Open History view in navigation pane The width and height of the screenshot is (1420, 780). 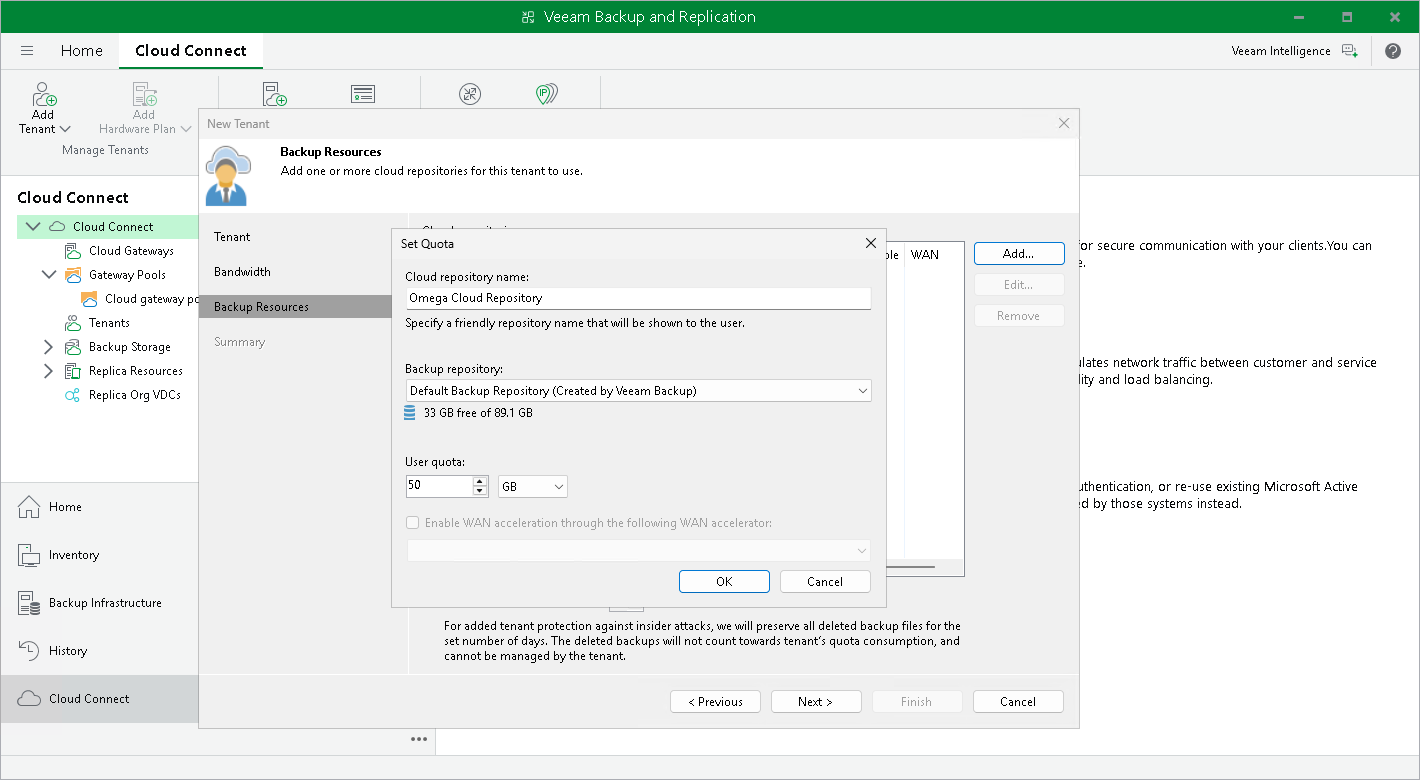tap(67, 651)
